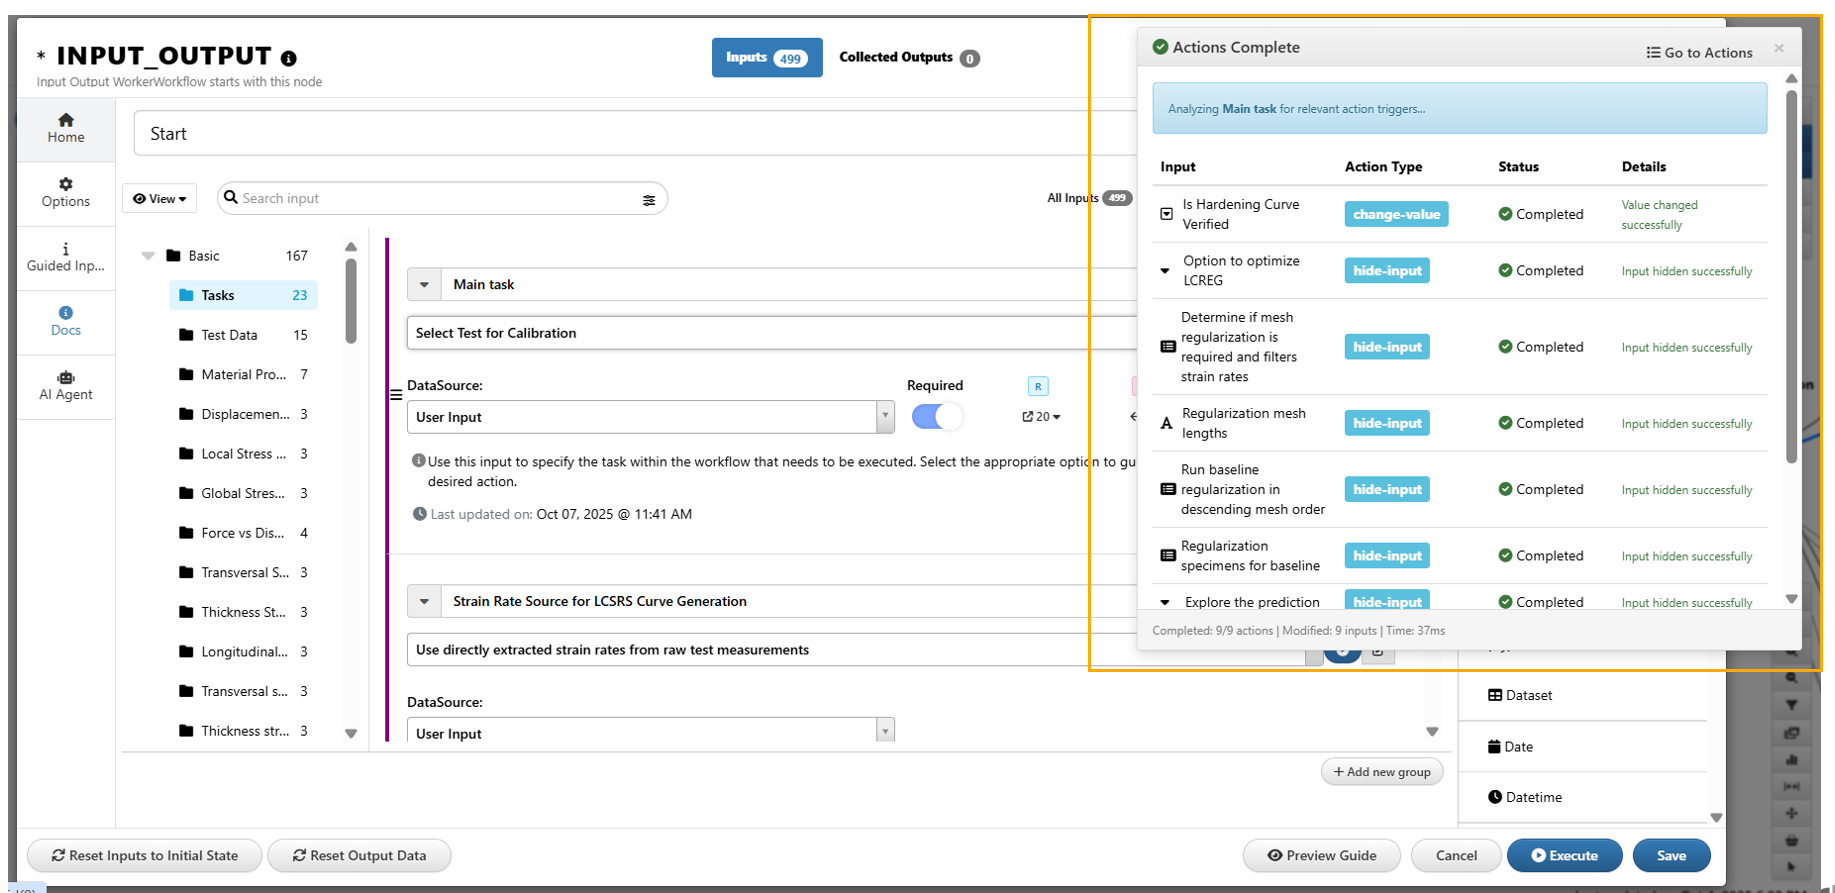Screen dimensions: 1835x893
Task: Switch to Collected Outputs tab
Action: point(908,58)
